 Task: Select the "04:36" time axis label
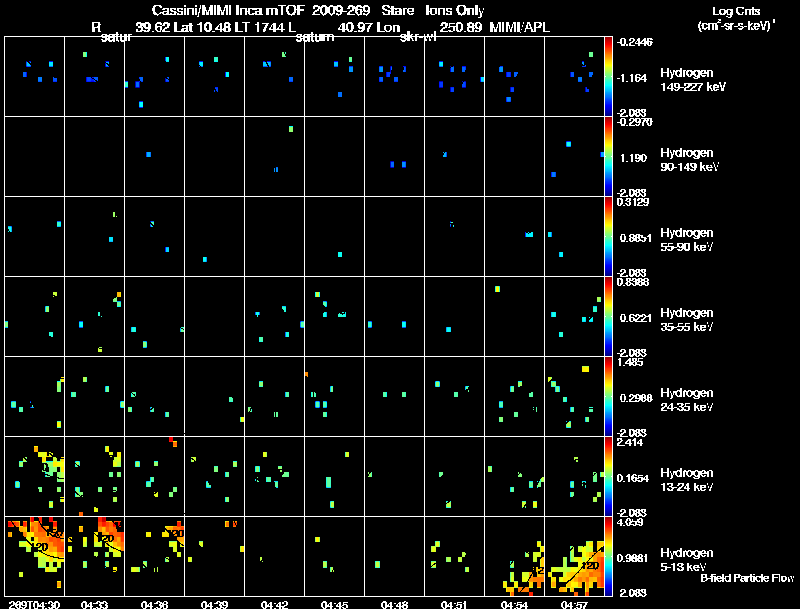coord(155,604)
